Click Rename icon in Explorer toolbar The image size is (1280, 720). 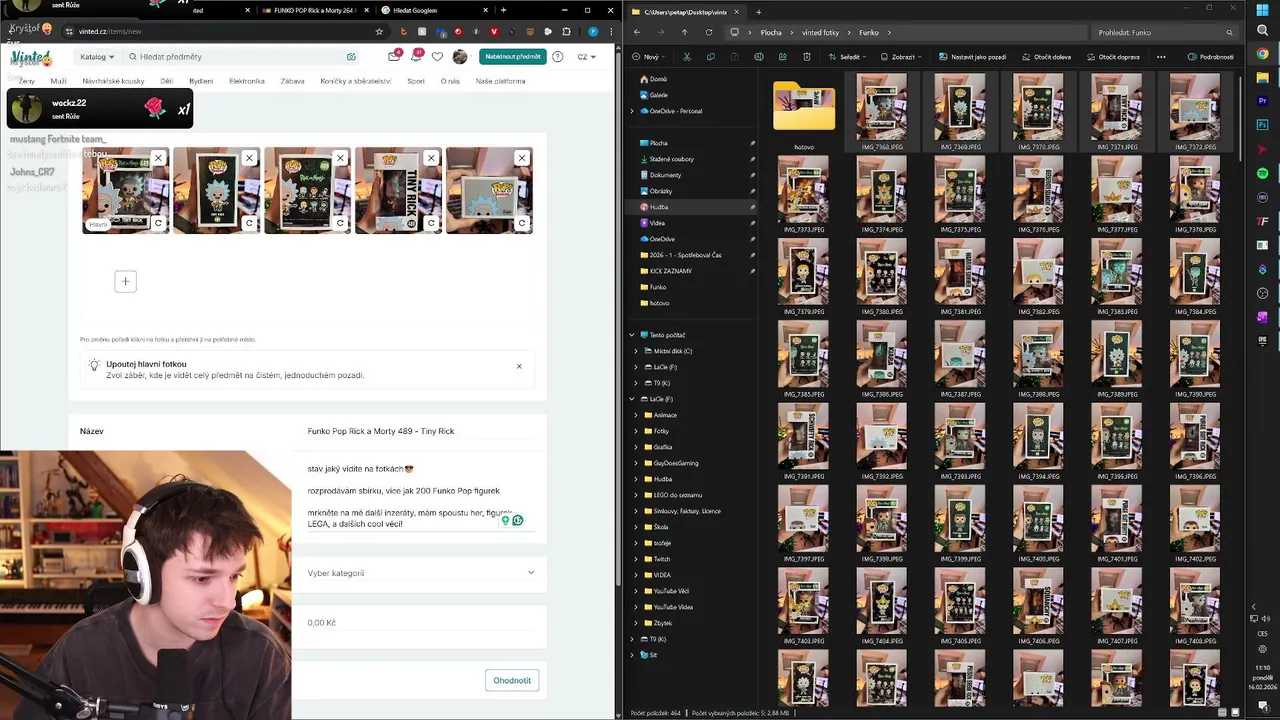point(758,57)
